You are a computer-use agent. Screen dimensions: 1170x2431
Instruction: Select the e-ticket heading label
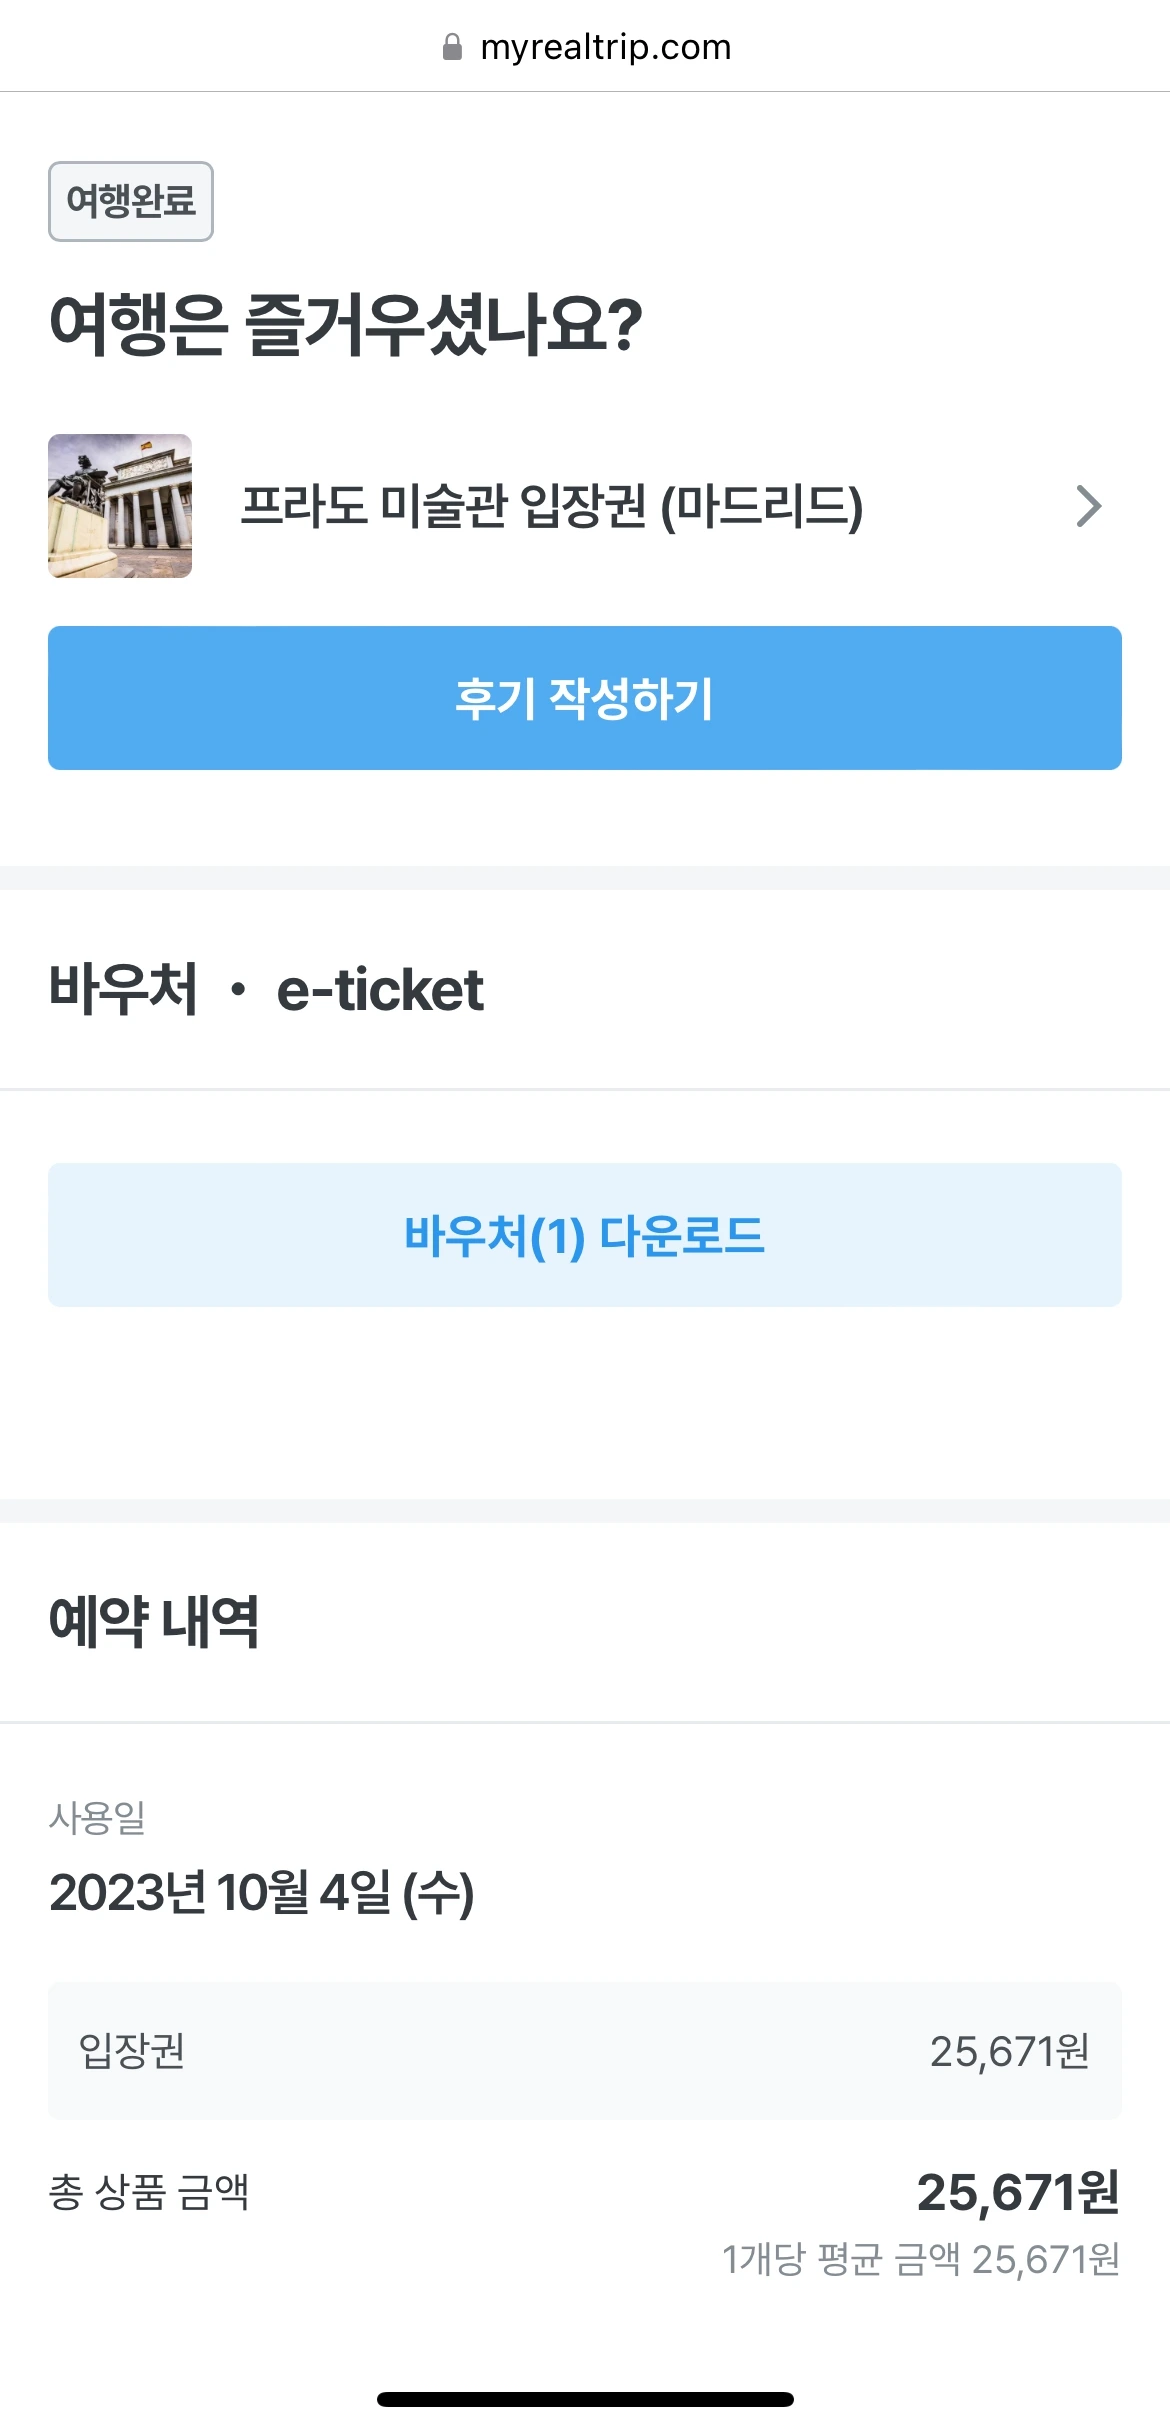click(380, 990)
